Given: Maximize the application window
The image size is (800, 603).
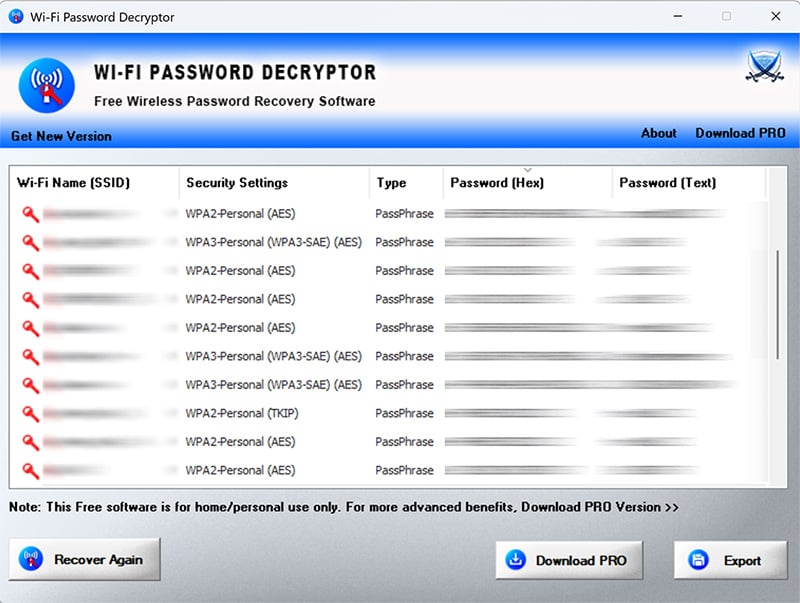Looking at the screenshot, I should coord(726,16).
